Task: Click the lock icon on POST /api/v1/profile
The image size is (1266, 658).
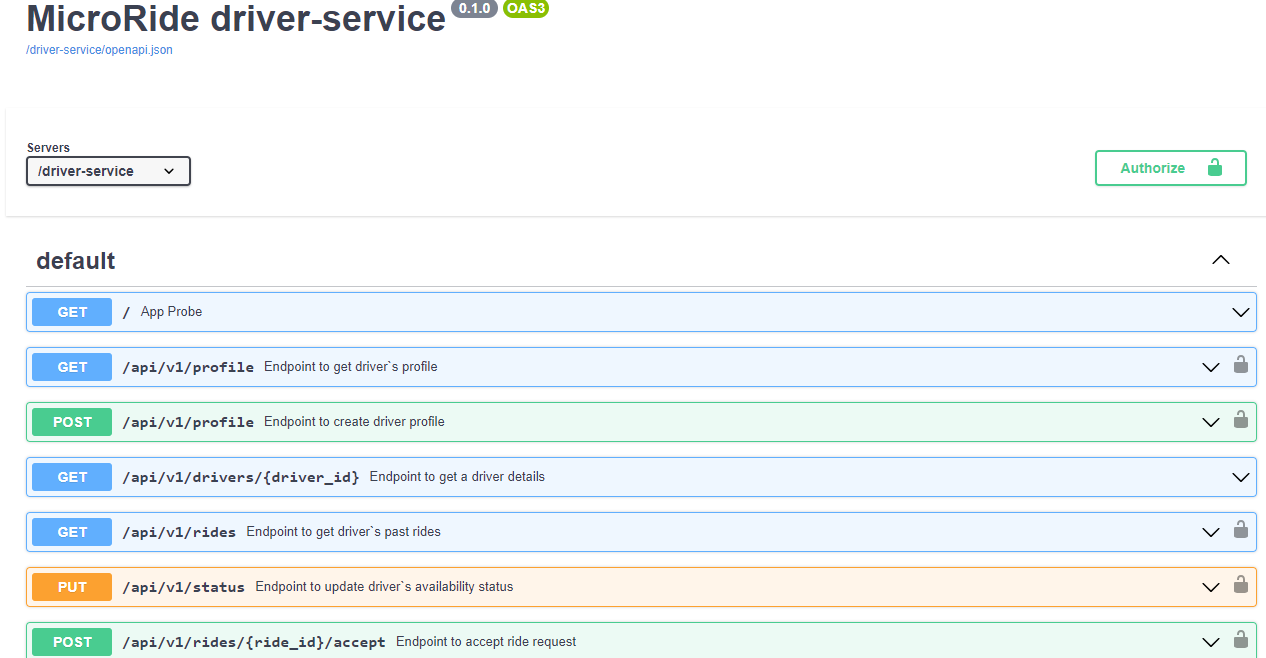Action: 1241,420
